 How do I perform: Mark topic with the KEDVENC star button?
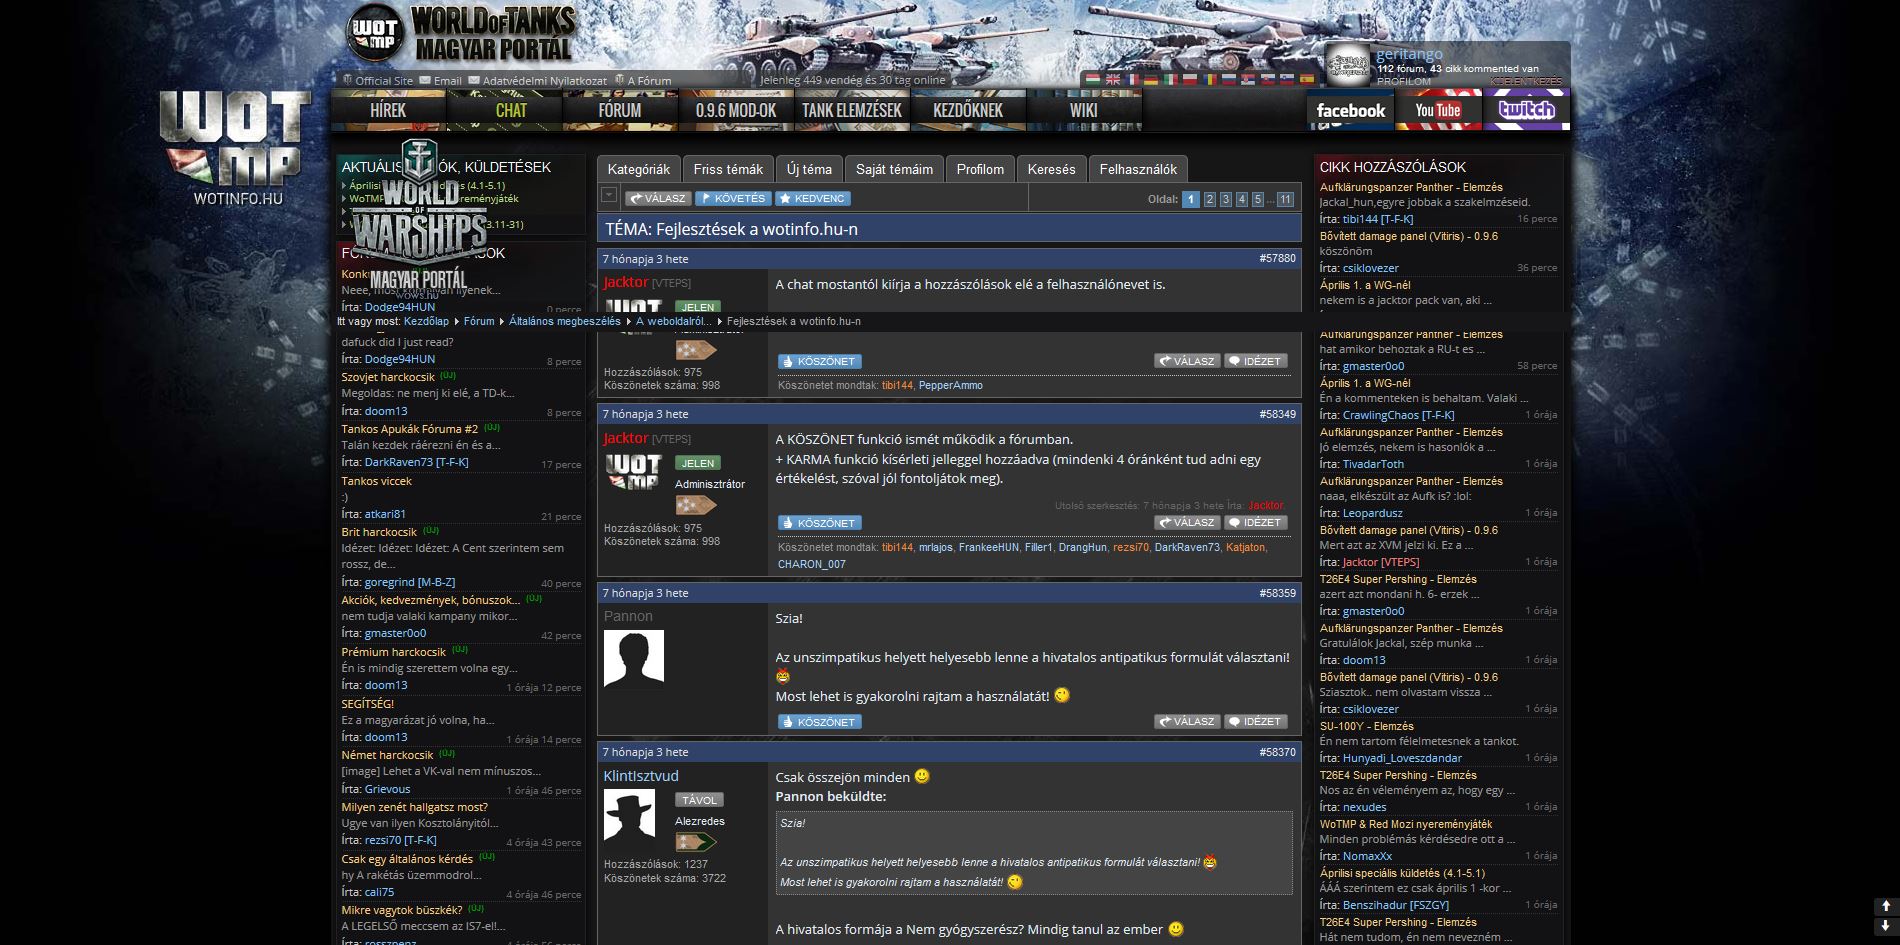pyautogui.click(x=813, y=198)
